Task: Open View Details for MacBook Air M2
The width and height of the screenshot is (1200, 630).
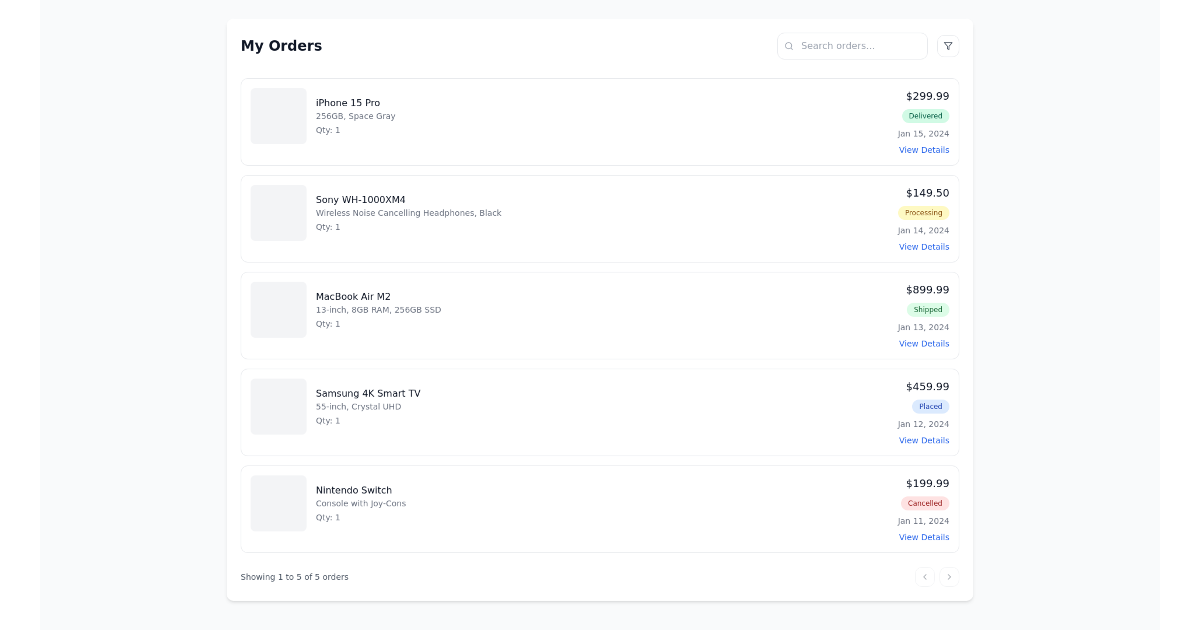Action: pyautogui.click(x=924, y=343)
